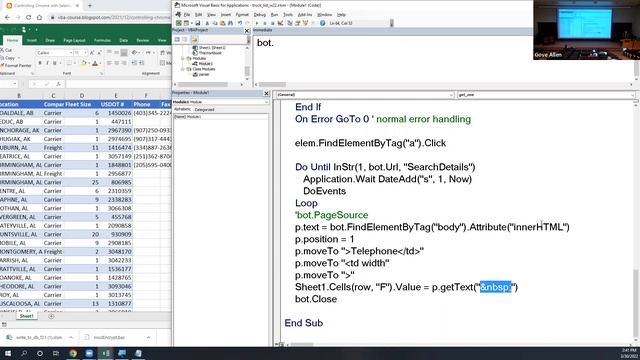Open the Debug menu in VBA editor

(x=260, y=15)
